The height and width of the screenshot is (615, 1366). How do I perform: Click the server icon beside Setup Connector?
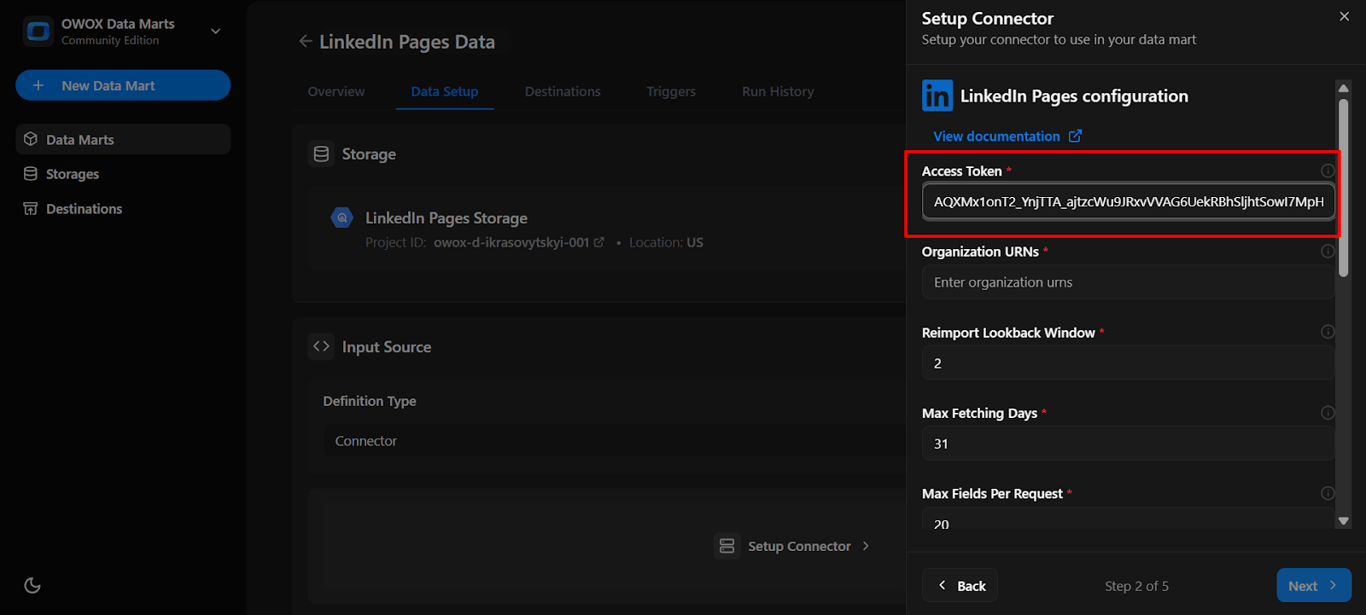(727, 546)
